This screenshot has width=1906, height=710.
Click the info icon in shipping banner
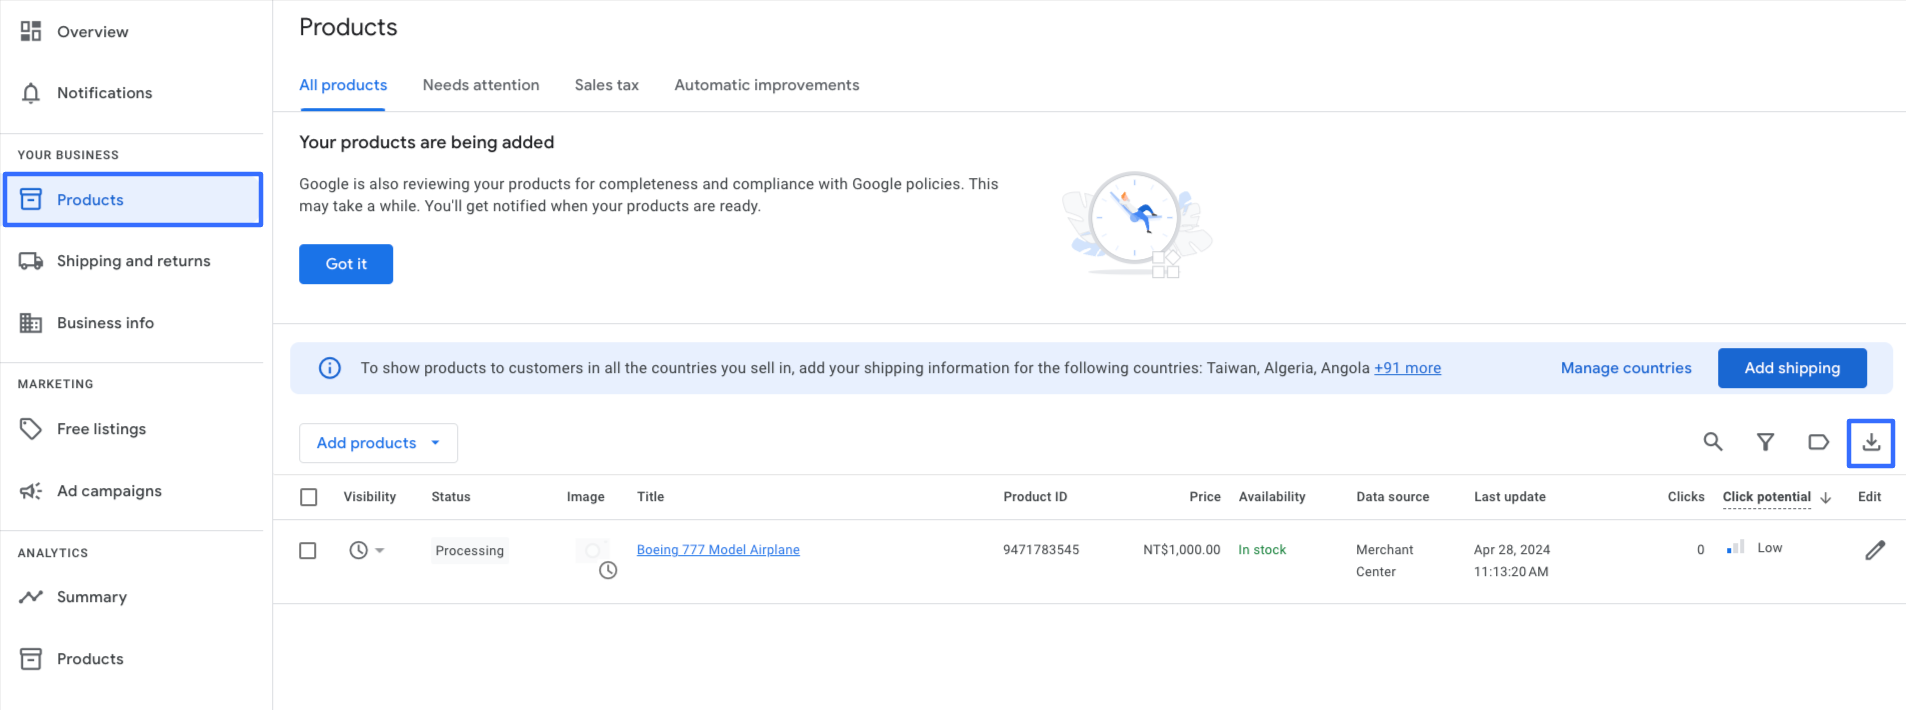[x=329, y=368]
